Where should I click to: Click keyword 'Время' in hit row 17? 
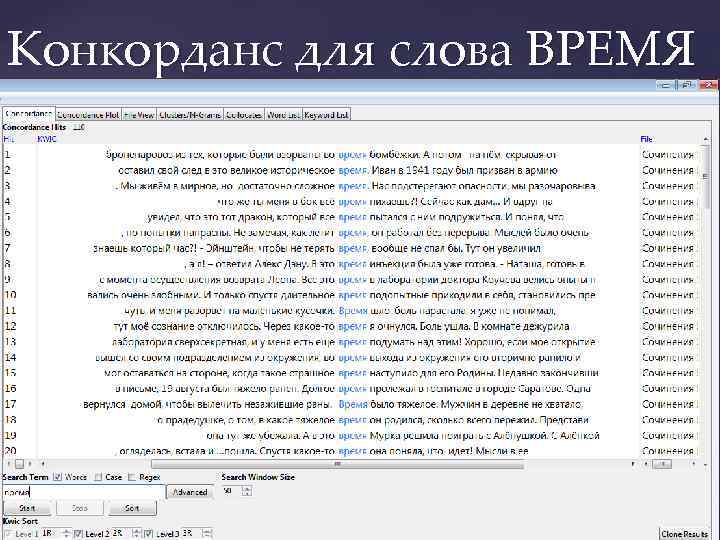tap(353, 405)
